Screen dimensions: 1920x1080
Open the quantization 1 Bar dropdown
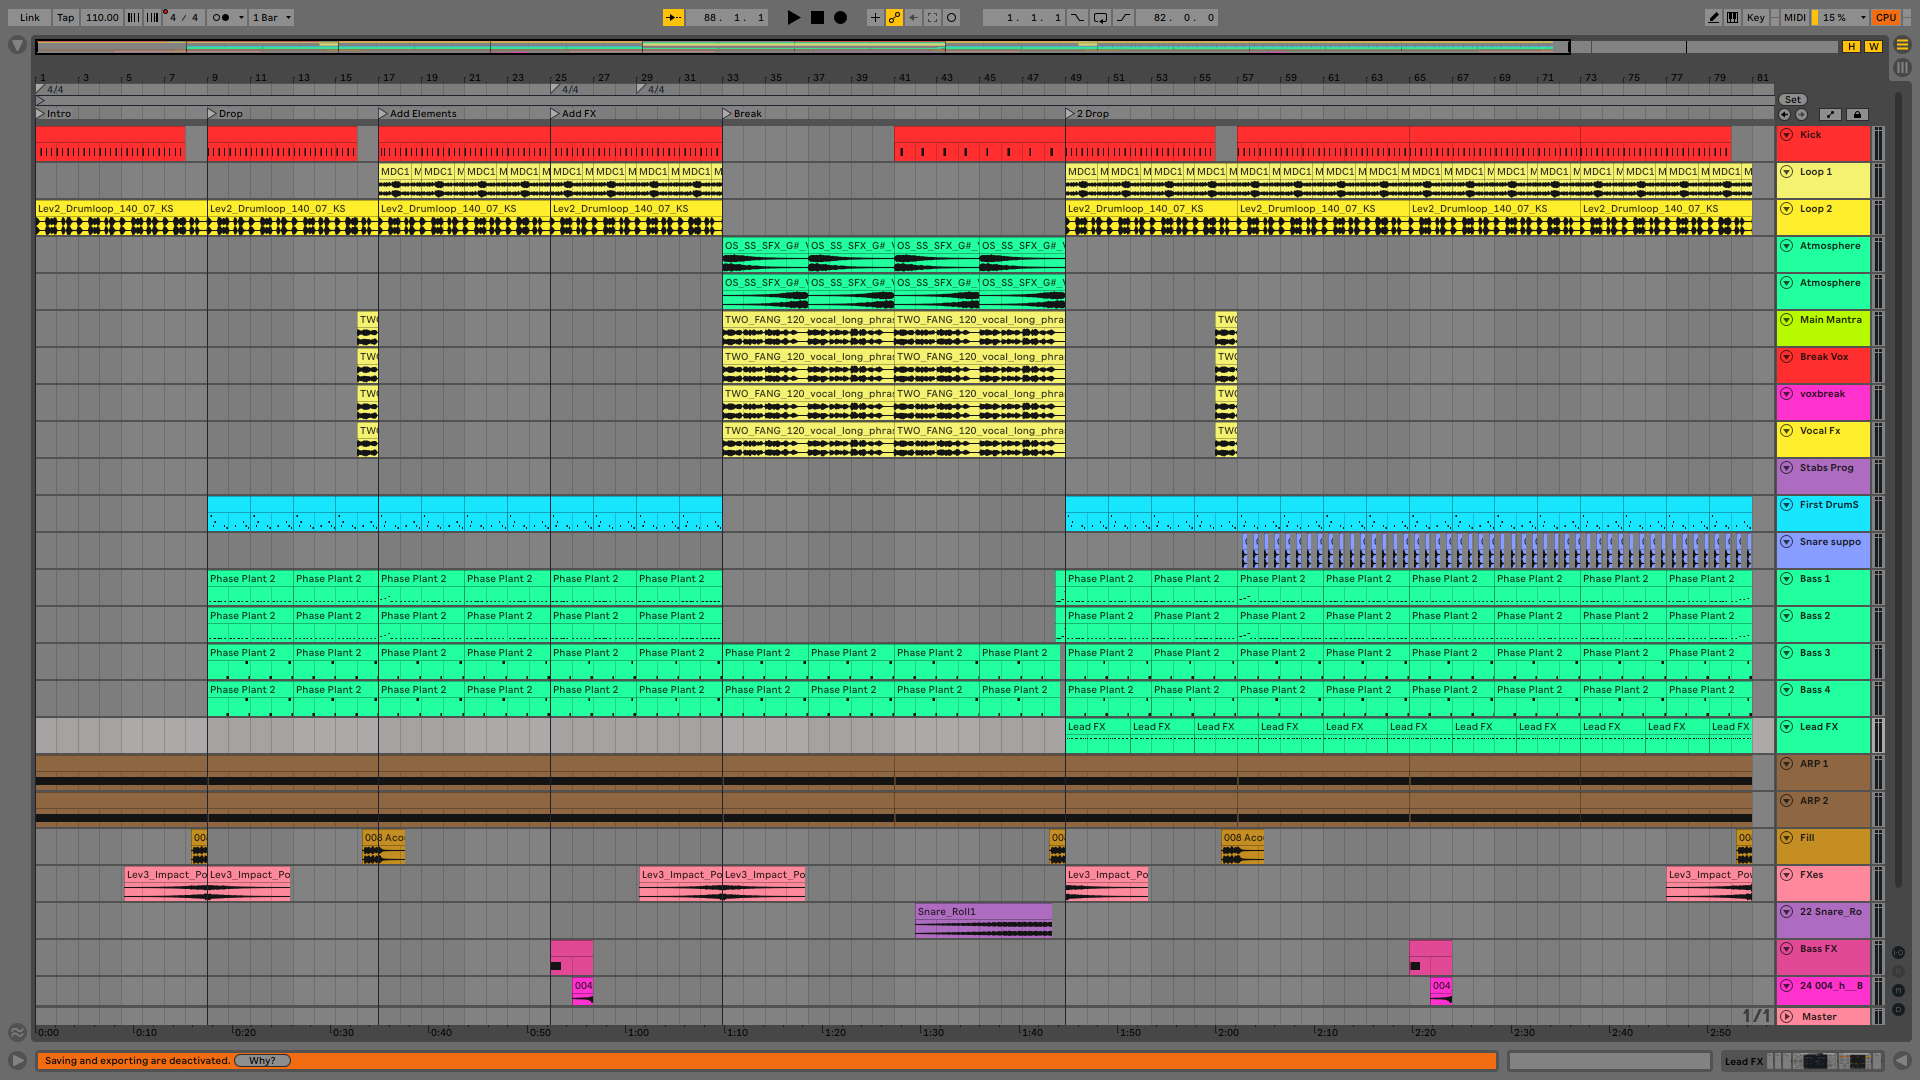pyautogui.click(x=271, y=17)
